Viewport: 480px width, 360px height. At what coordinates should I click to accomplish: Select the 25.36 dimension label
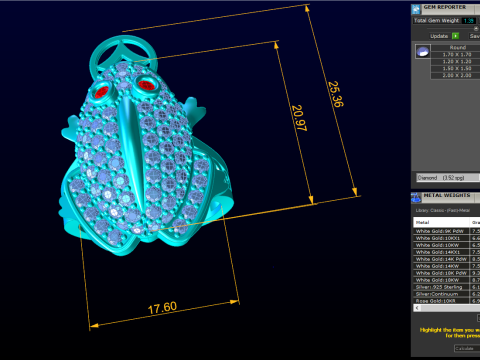[335, 94]
